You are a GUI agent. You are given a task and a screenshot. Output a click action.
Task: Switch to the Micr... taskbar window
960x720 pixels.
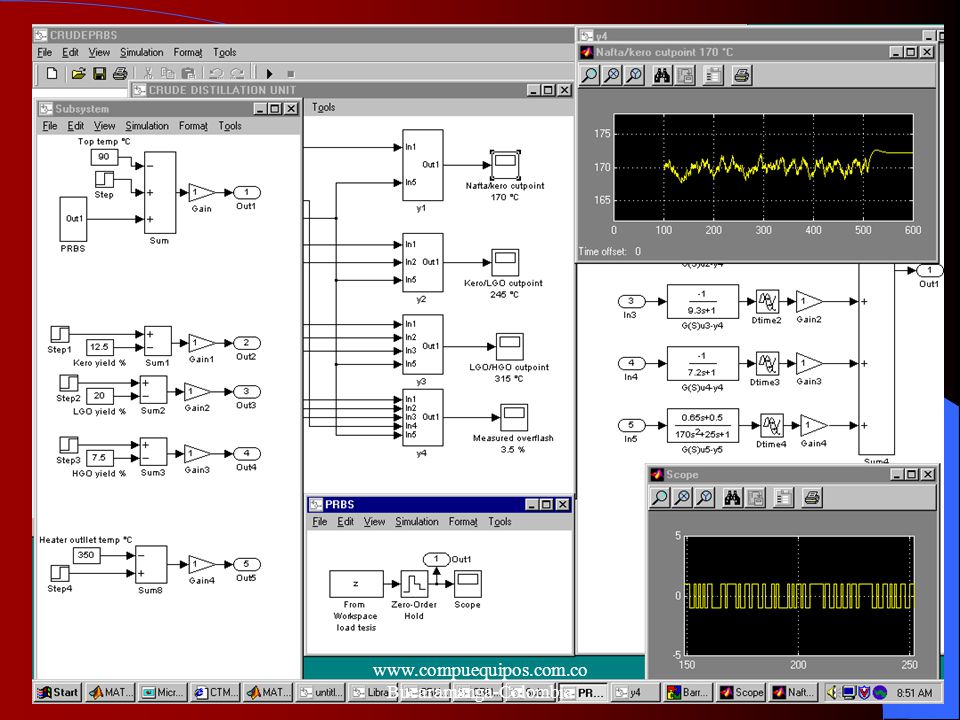[162, 692]
